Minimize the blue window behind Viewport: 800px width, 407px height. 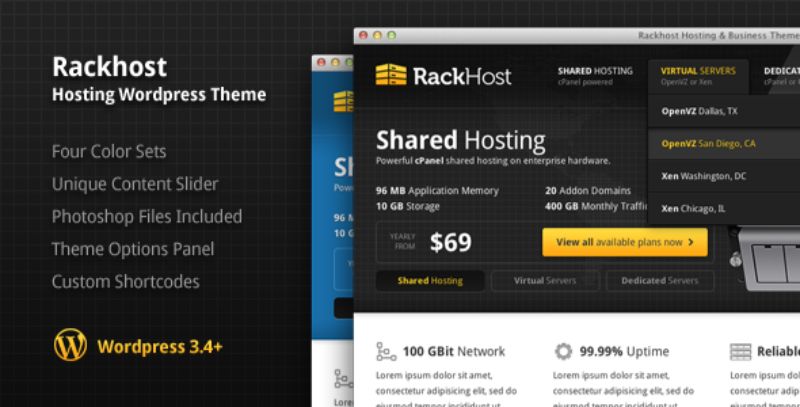(336, 62)
